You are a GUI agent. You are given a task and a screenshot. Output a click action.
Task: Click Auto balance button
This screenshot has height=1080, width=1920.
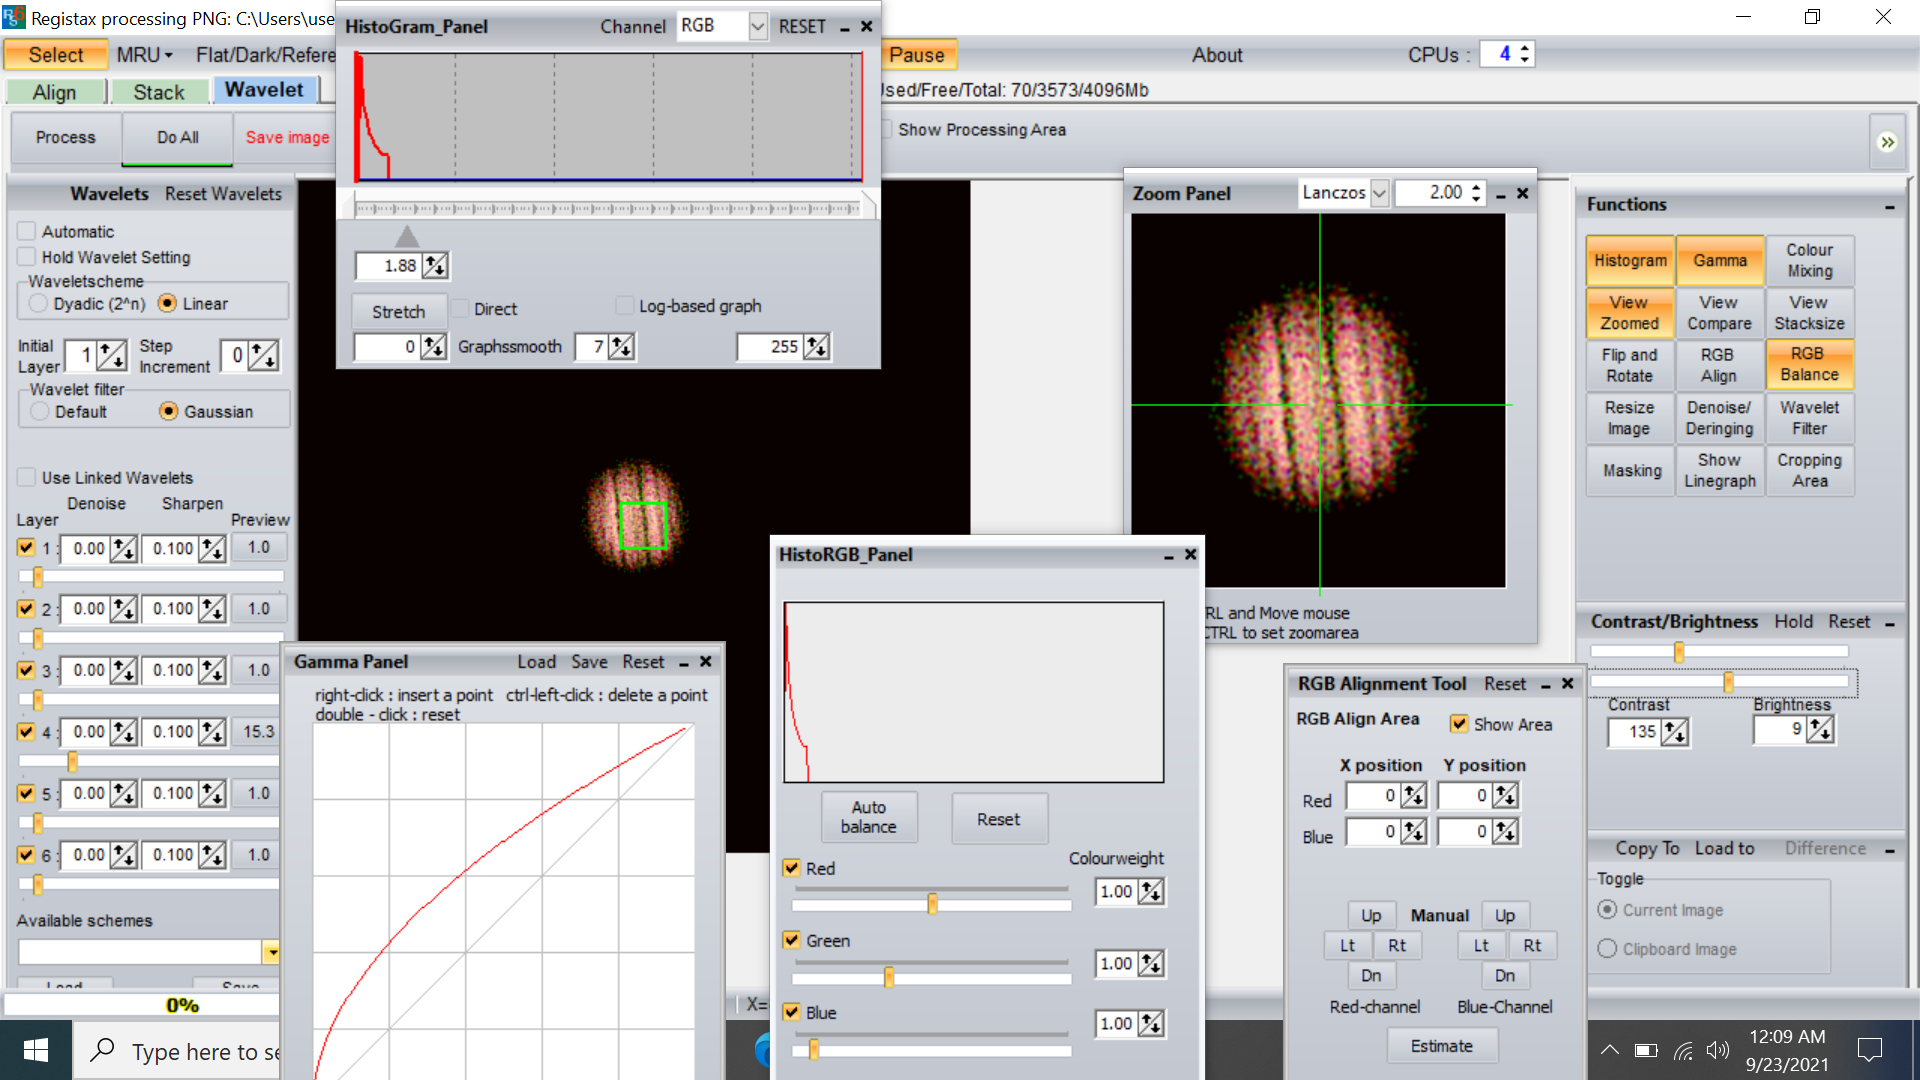[x=869, y=817]
